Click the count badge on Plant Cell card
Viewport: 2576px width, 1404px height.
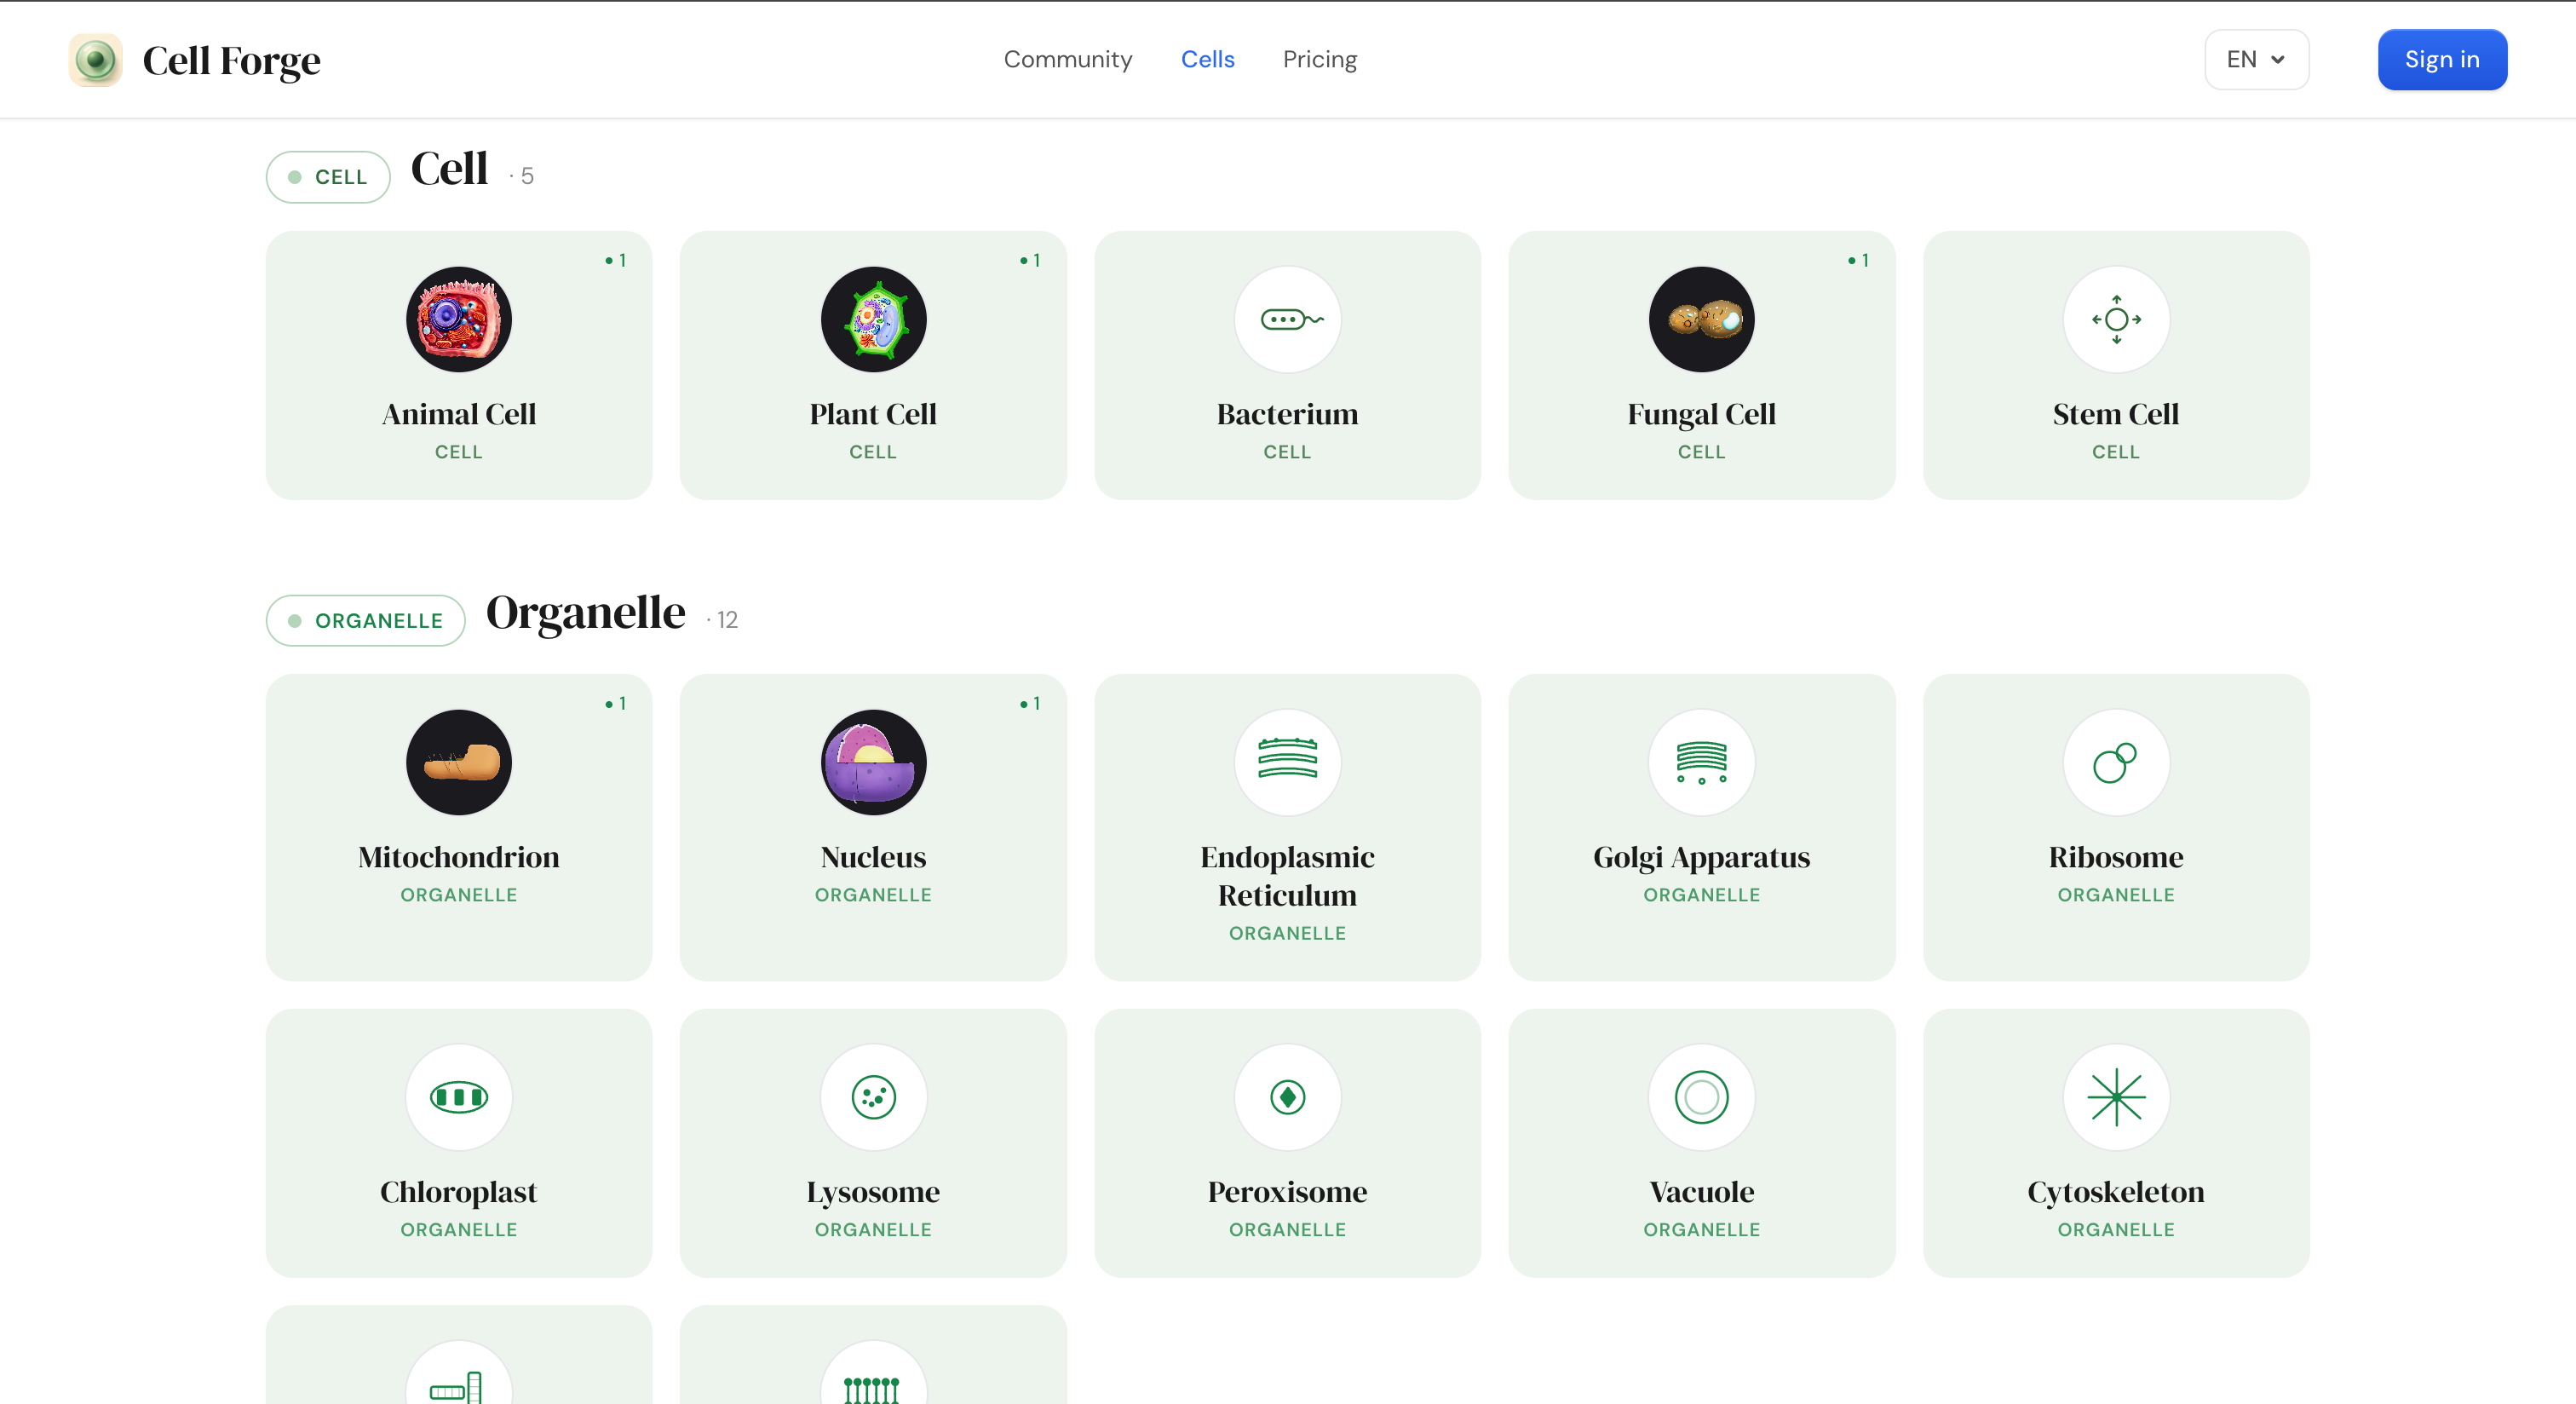tap(1030, 260)
